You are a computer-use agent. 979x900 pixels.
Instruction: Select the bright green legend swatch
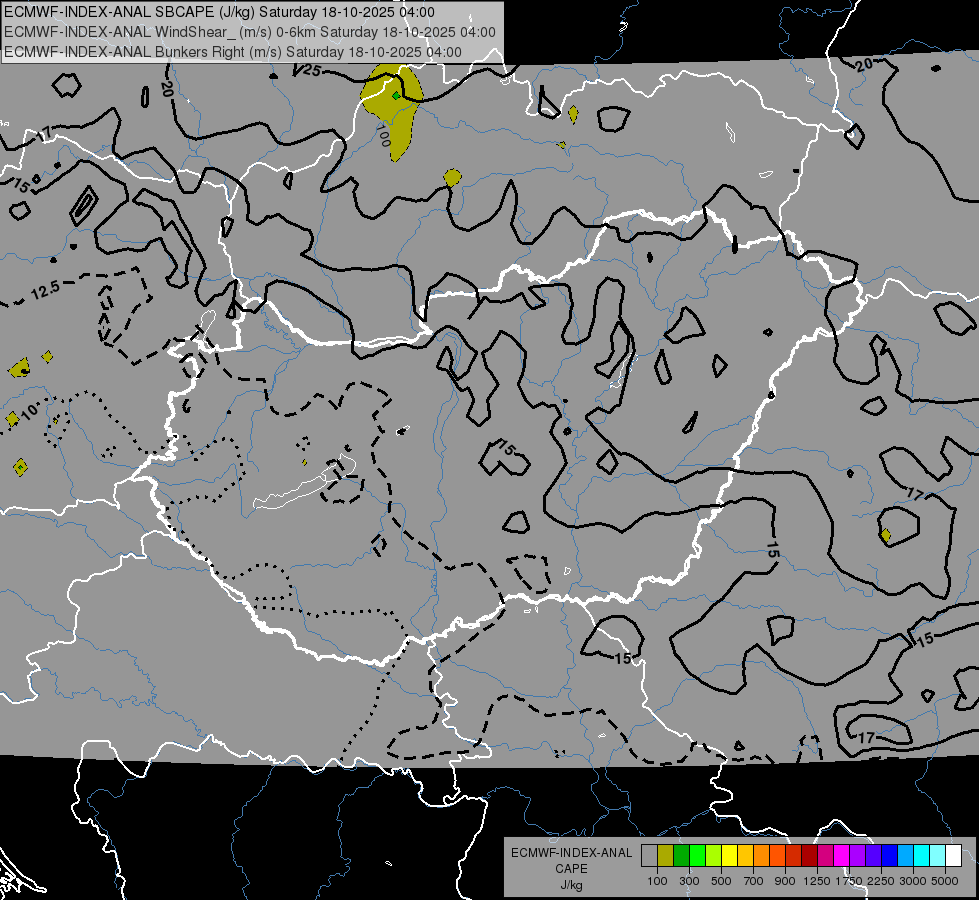click(x=697, y=855)
